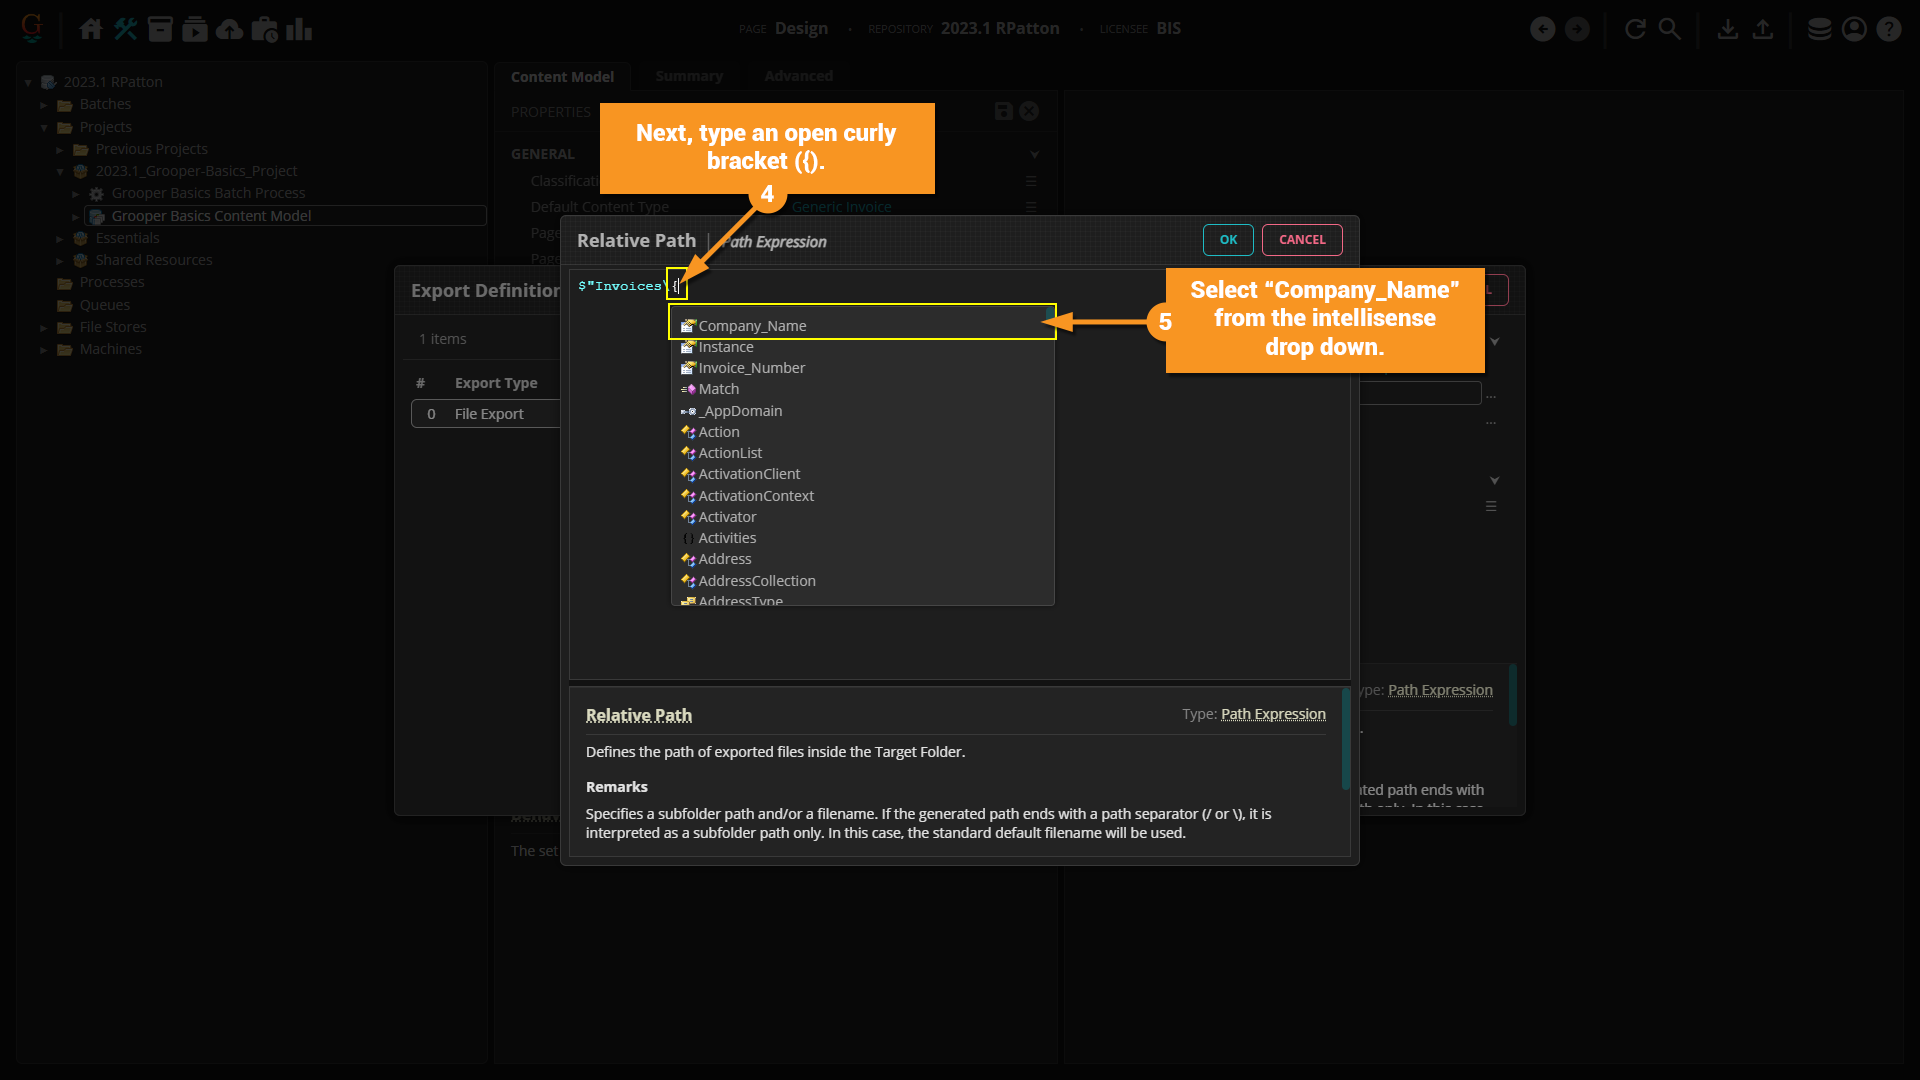Open the Stats bar chart icon
1920x1080 pixels.
pos(299,29)
